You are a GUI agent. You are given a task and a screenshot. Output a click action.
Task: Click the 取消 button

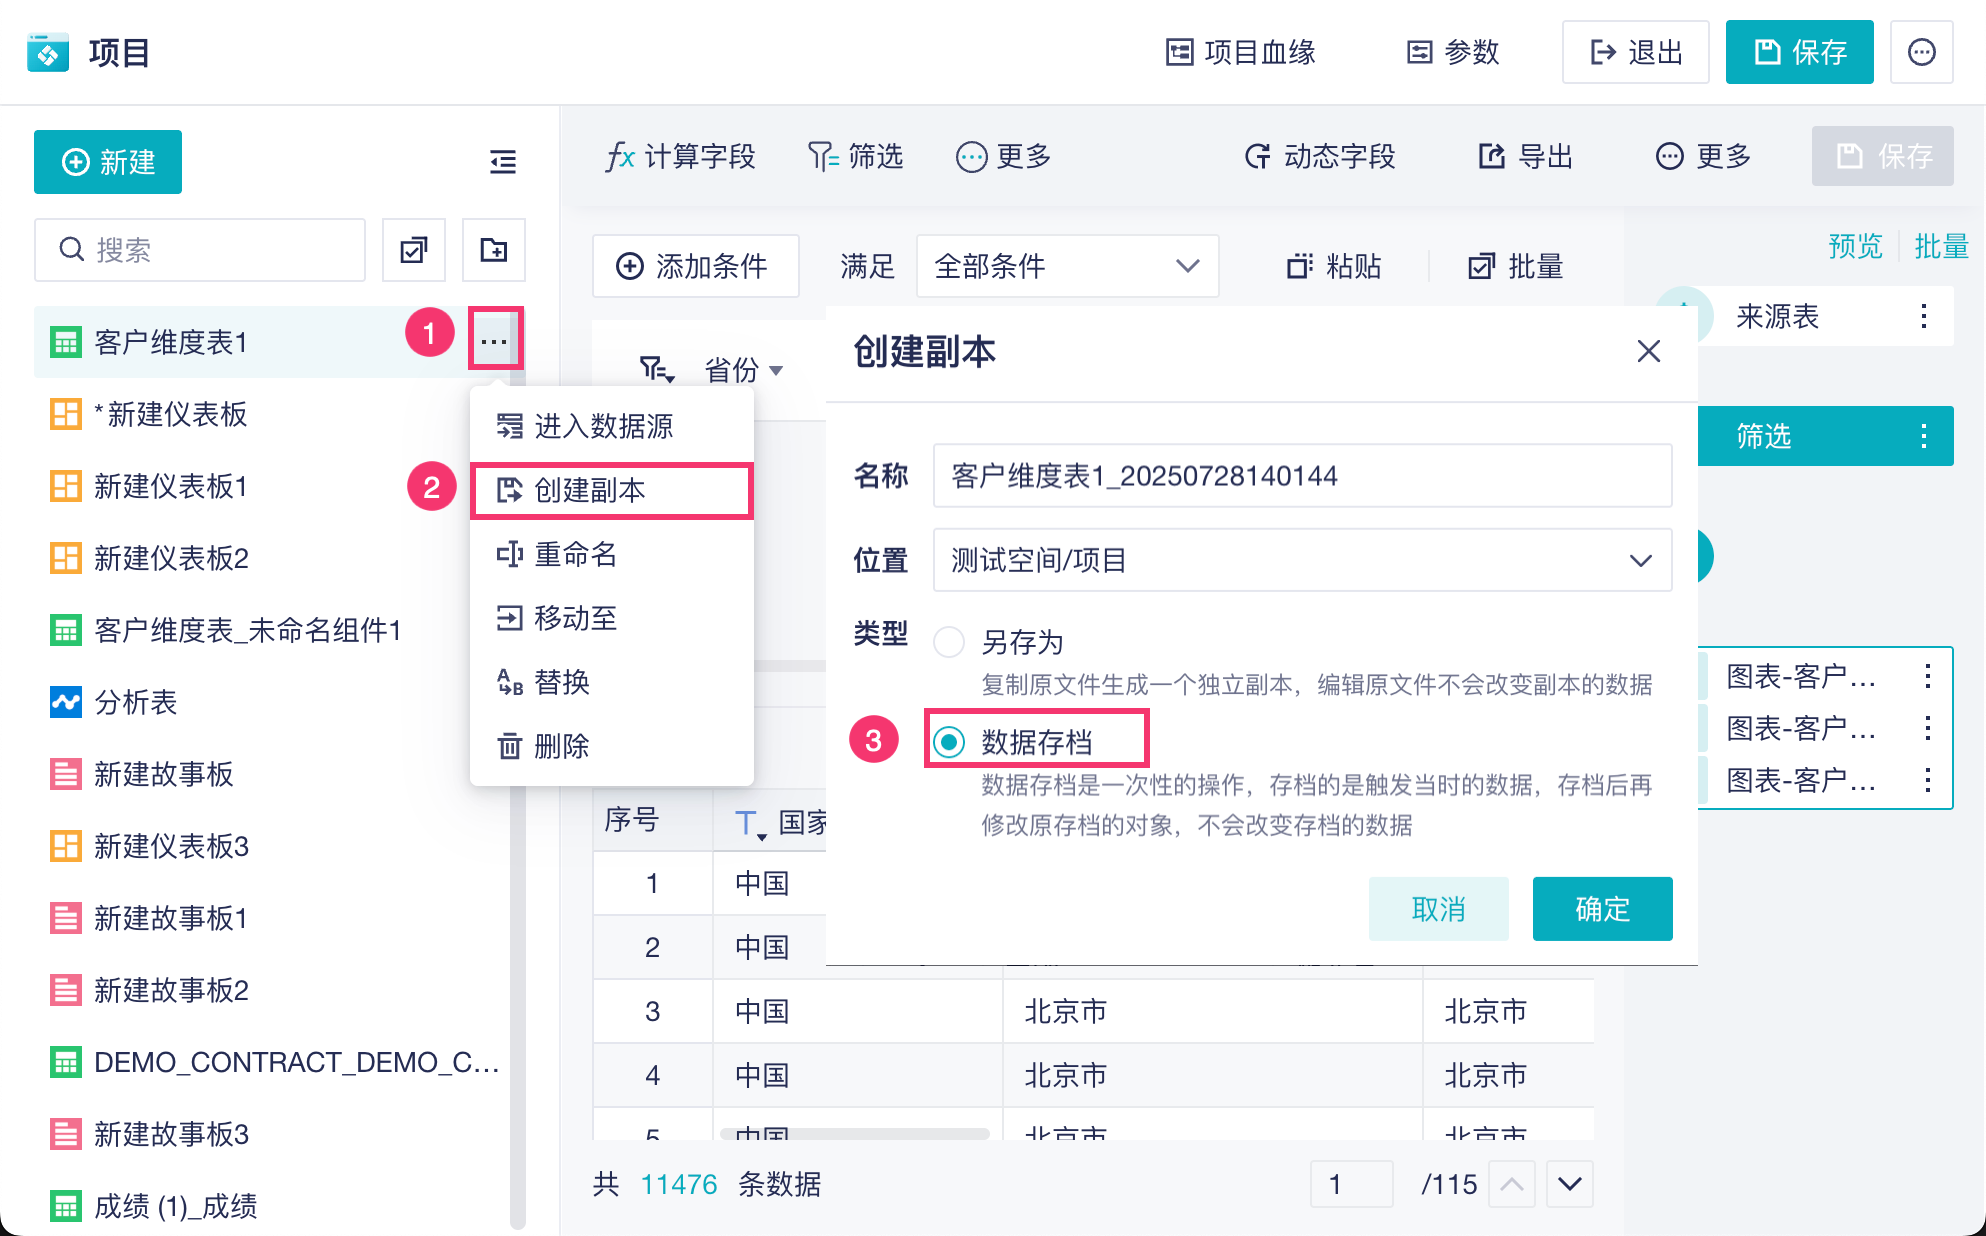[x=1437, y=909]
